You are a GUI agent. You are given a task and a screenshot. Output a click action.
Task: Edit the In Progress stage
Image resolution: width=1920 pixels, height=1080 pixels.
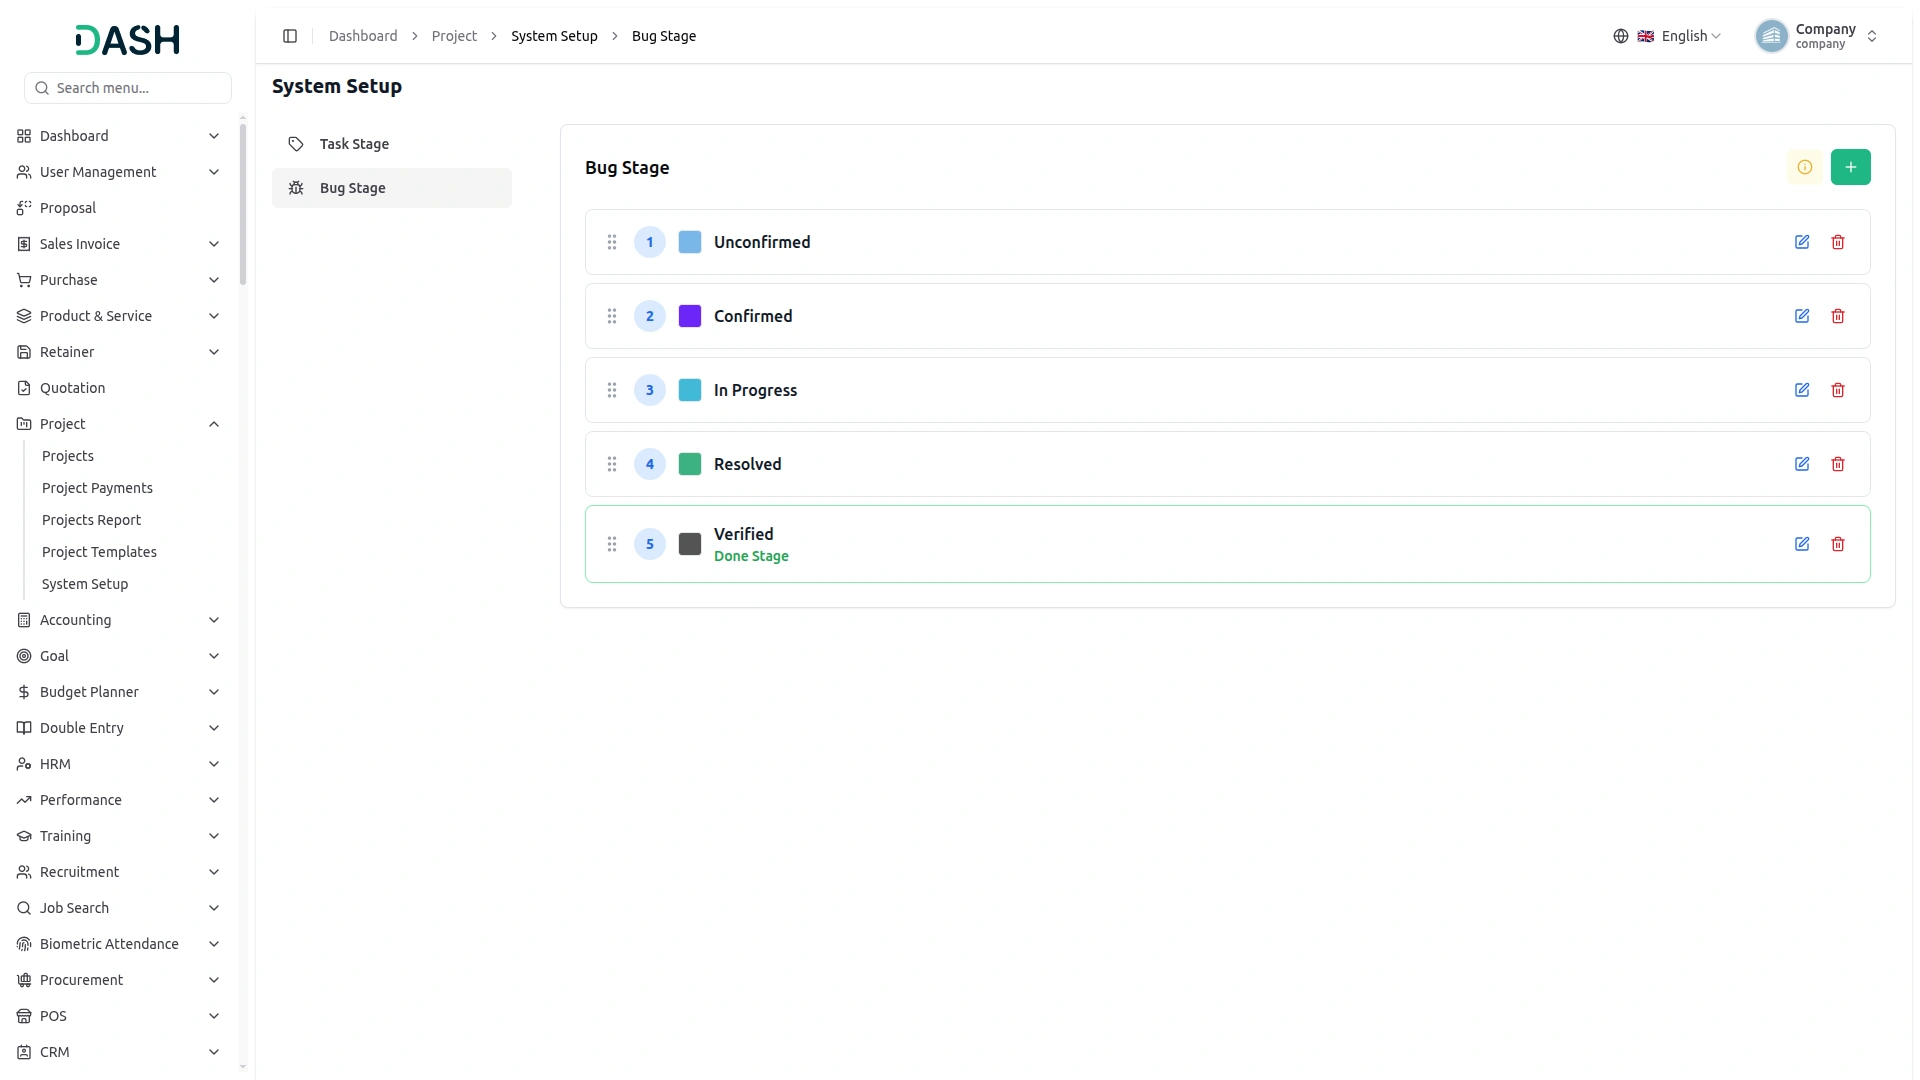[x=1801, y=390]
